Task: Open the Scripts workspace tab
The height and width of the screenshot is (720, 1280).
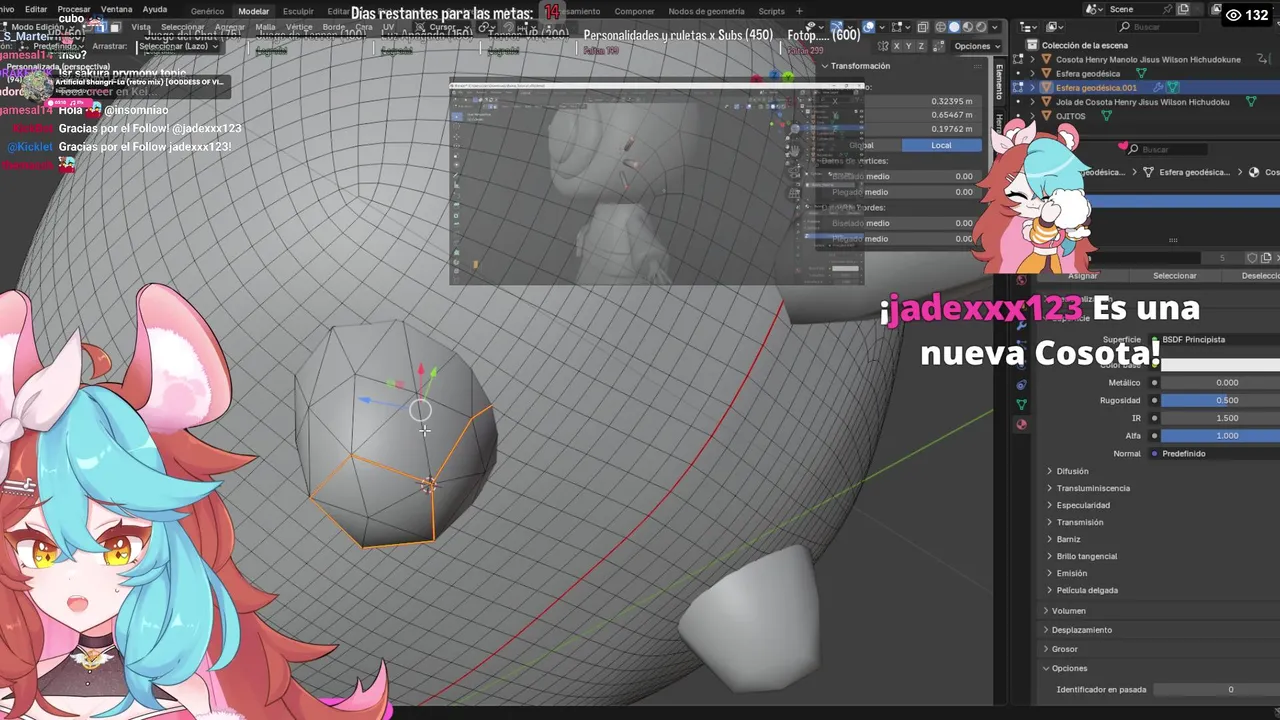Action: pos(771,11)
